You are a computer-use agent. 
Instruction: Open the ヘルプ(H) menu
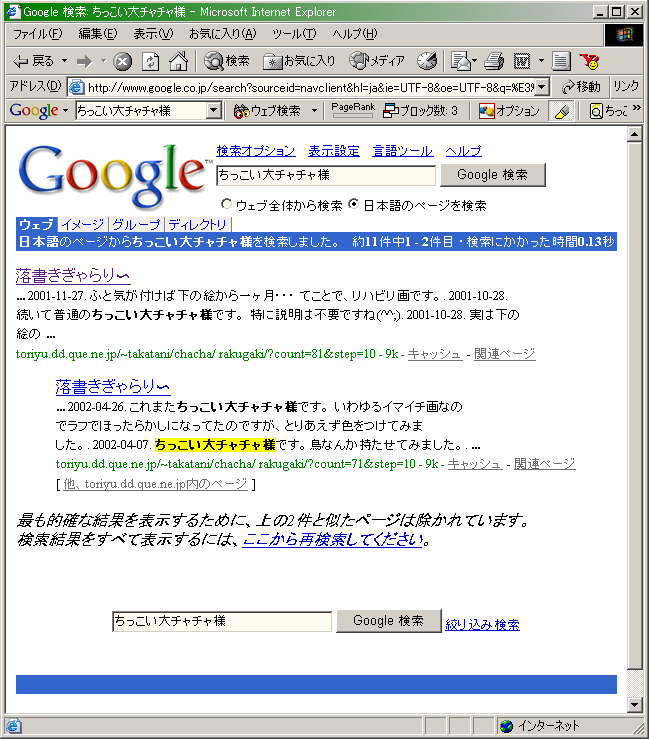[x=354, y=34]
